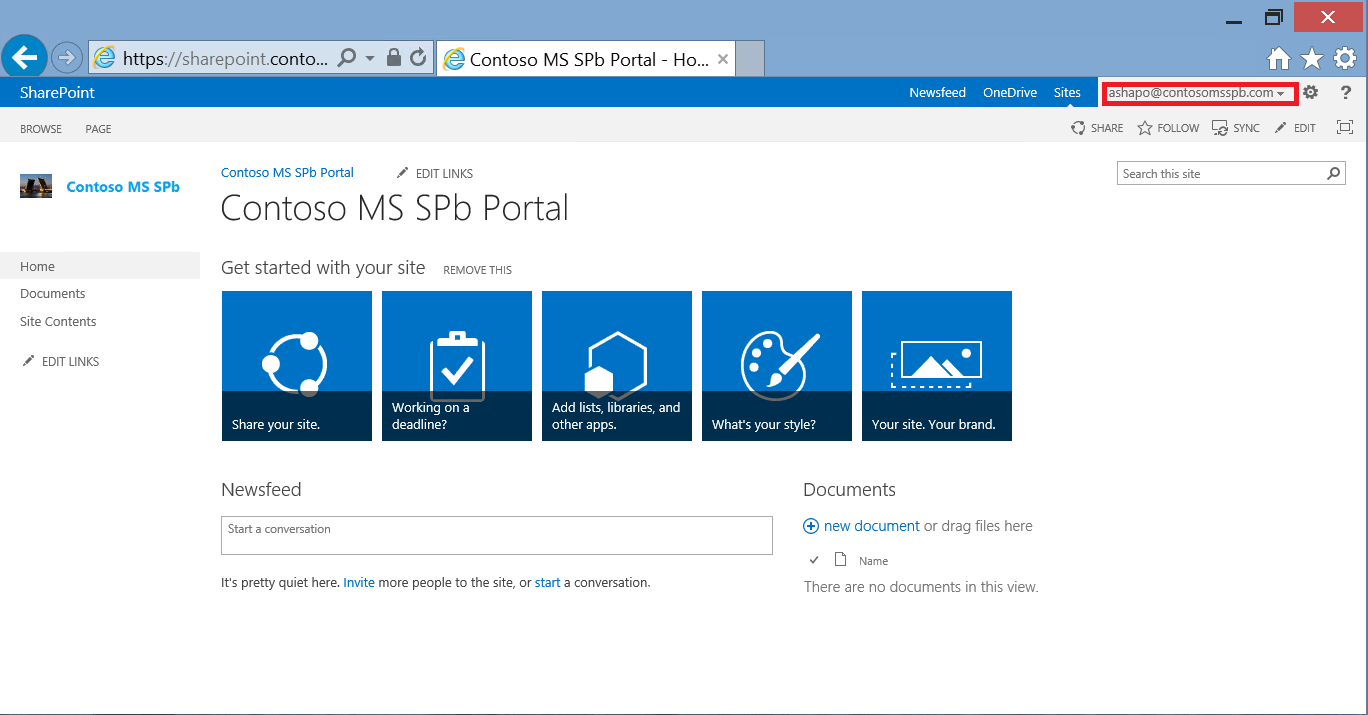Click the padlock security icon in address bar
Viewport: 1368px width, 715px height.
click(x=394, y=58)
